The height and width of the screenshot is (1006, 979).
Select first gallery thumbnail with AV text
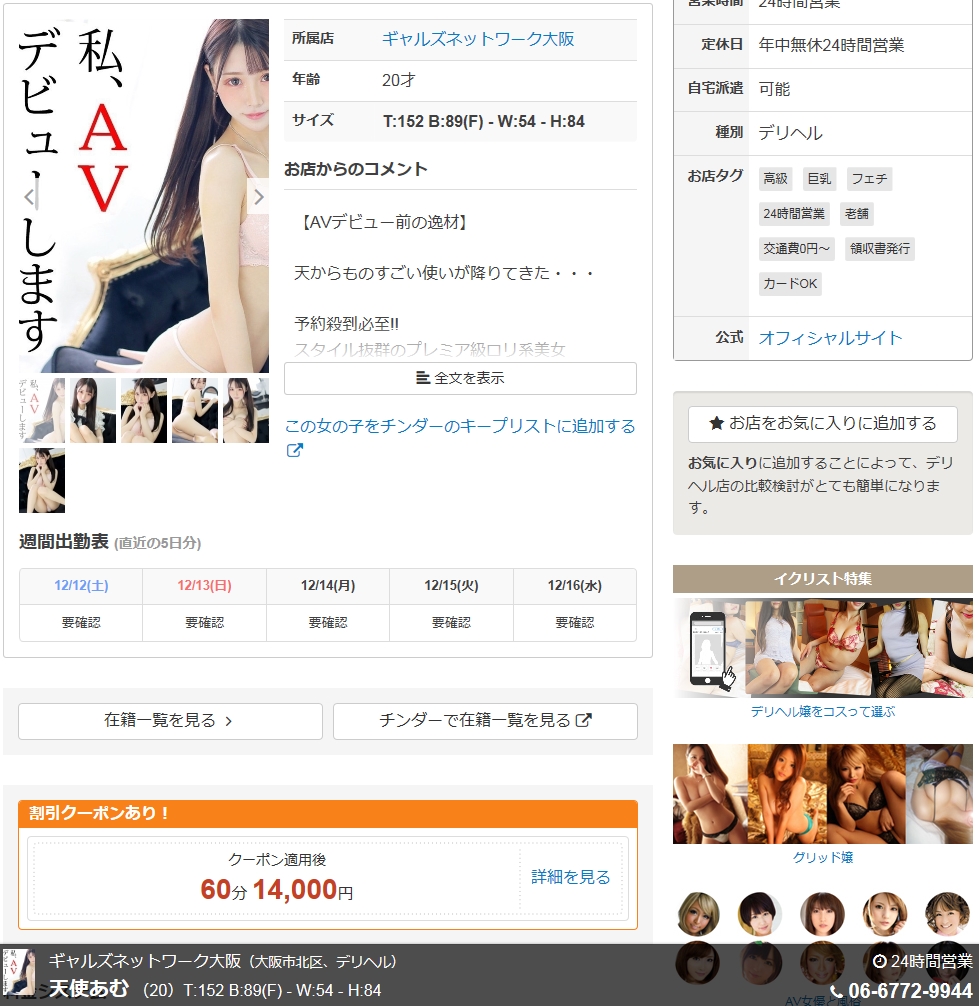click(42, 411)
